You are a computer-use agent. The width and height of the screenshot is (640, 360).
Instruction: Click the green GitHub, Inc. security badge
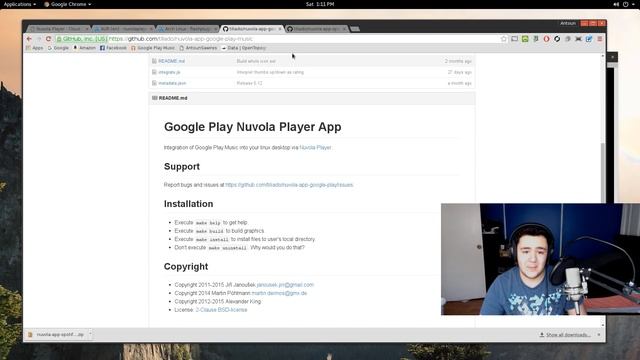click(82, 39)
